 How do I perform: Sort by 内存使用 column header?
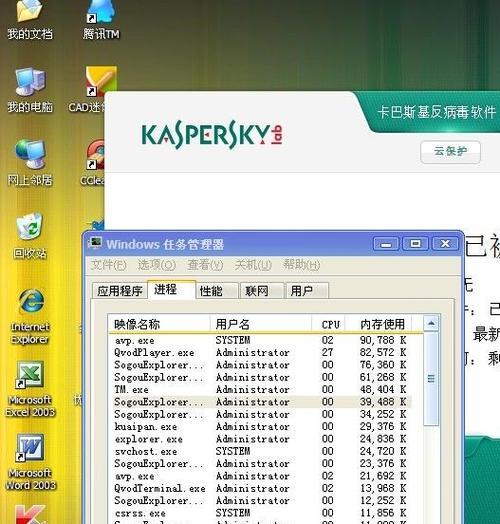click(378, 324)
